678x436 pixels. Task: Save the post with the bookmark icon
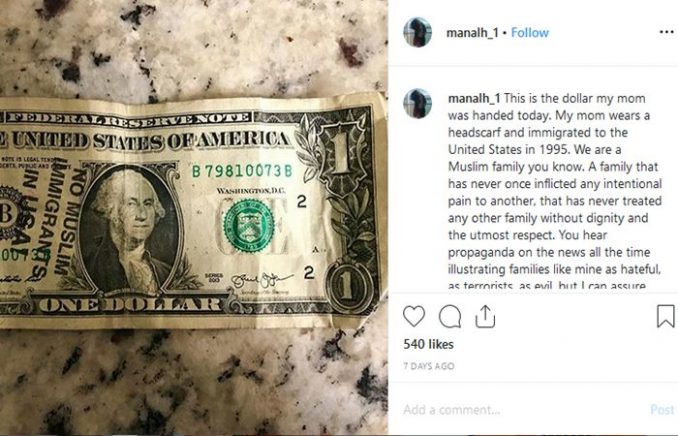665,316
